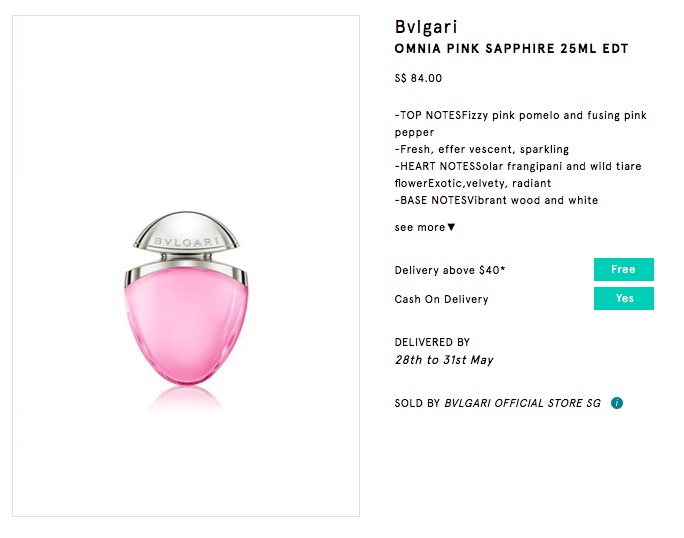Image resolution: width=684 pixels, height=538 pixels.
Task: Click the 'Cash On Delivery' label
Action: (x=441, y=299)
